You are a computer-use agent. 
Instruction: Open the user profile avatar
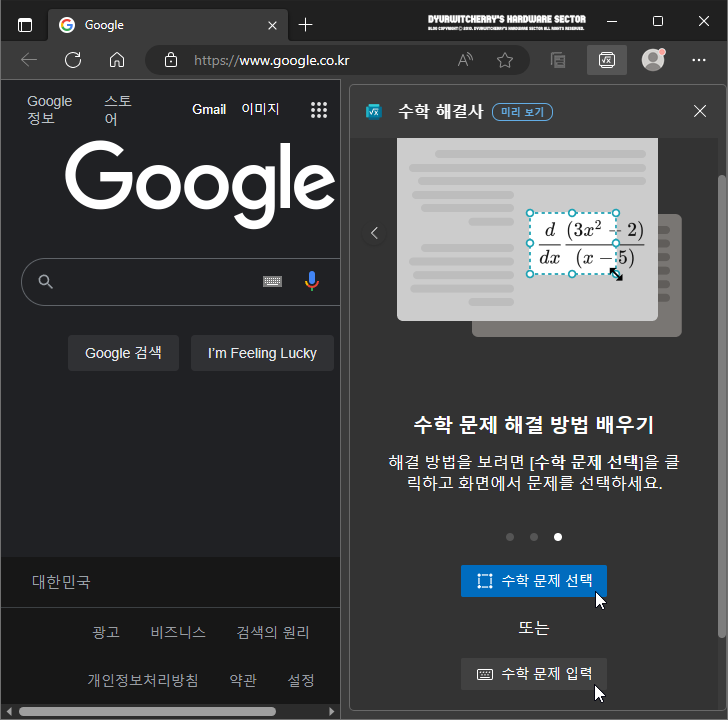pos(653,60)
